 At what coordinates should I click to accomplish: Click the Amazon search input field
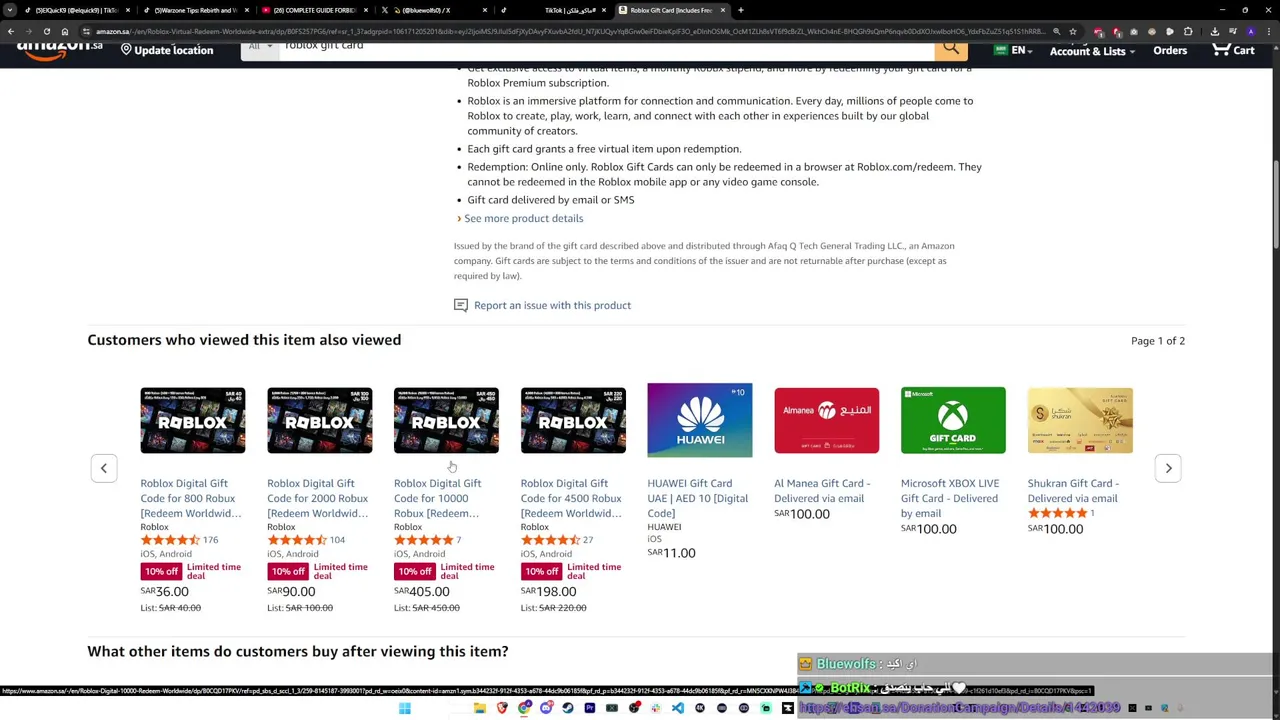607,47
